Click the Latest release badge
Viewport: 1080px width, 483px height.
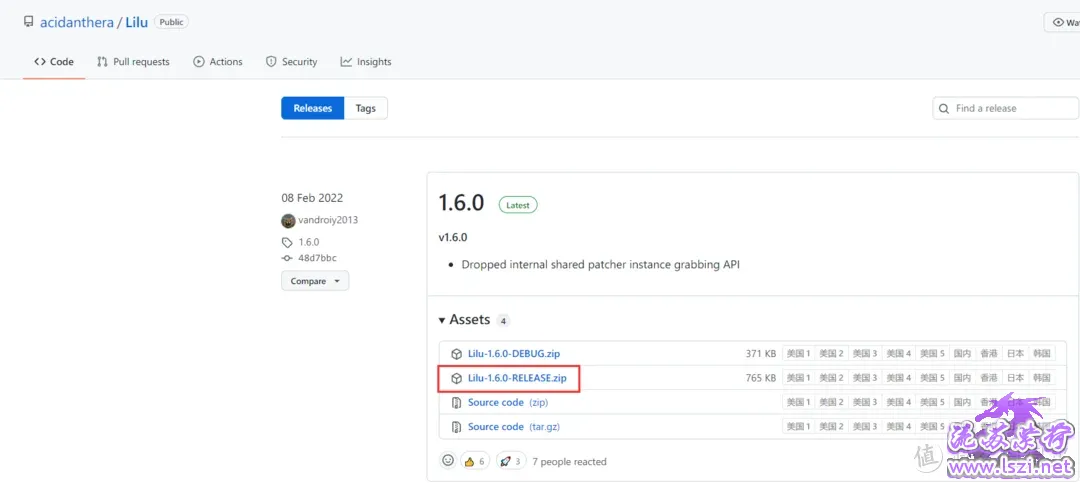pyautogui.click(x=518, y=205)
